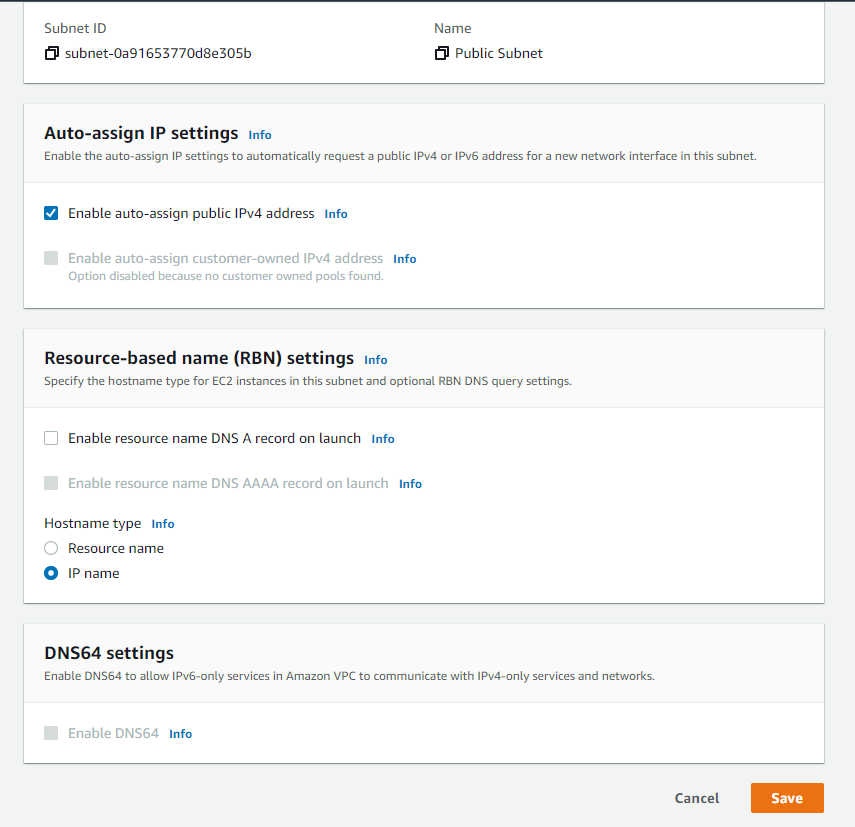Check the disabled customer-owned IPv4 address box
855x827 pixels.
click(x=51, y=258)
